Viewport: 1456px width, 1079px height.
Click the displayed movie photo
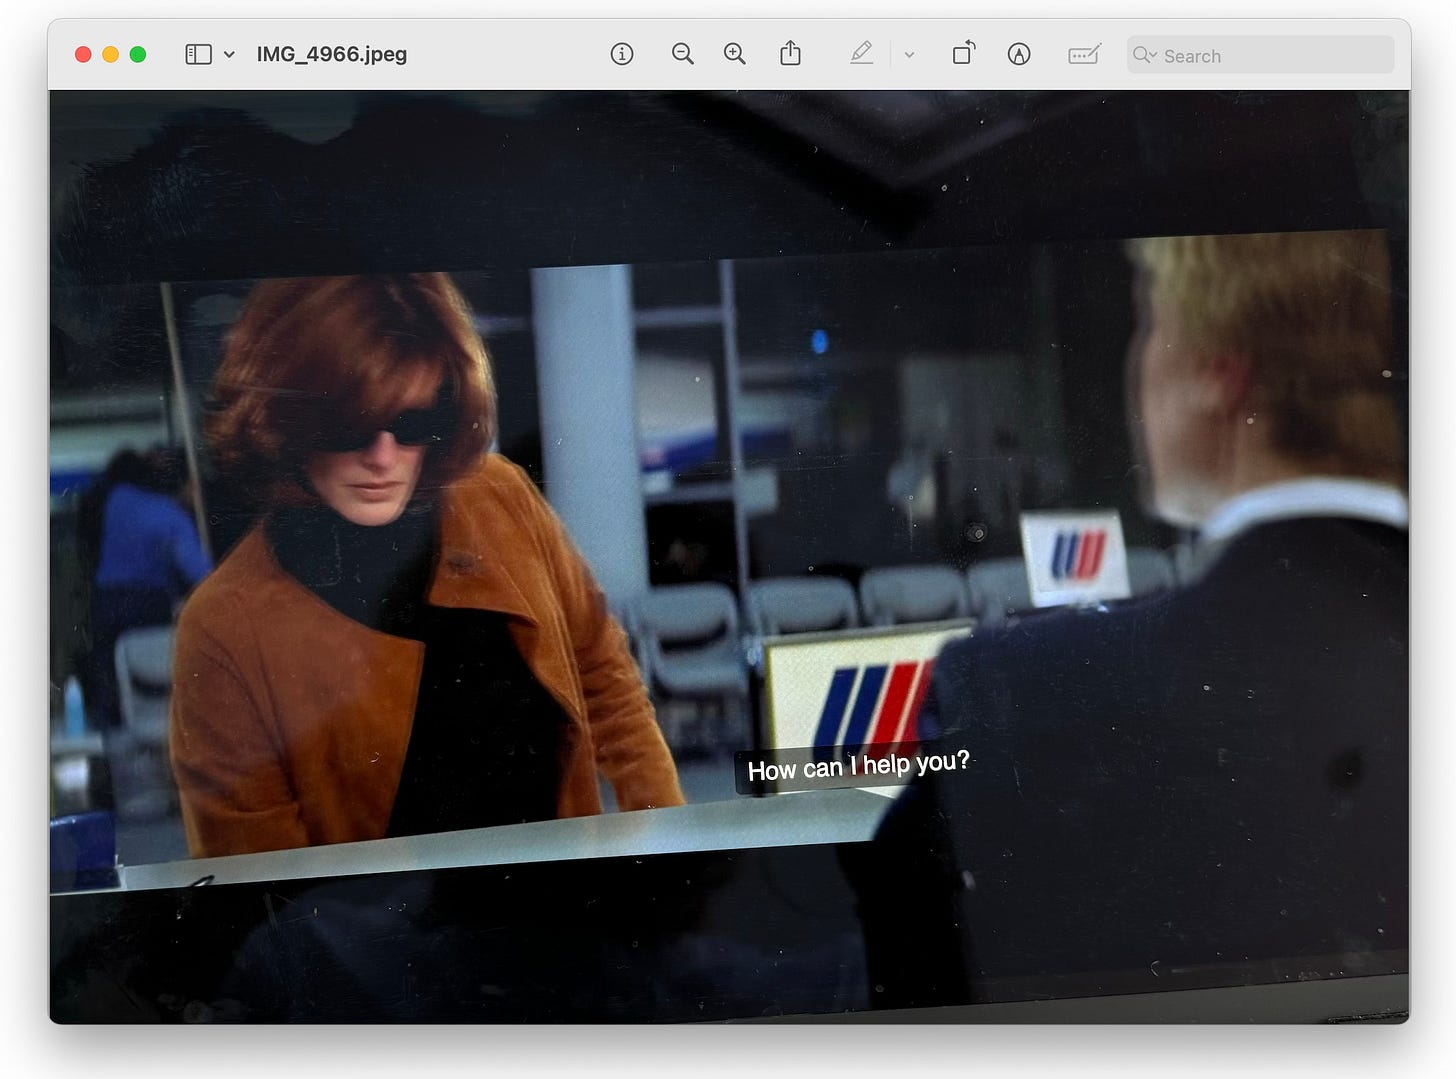click(729, 557)
